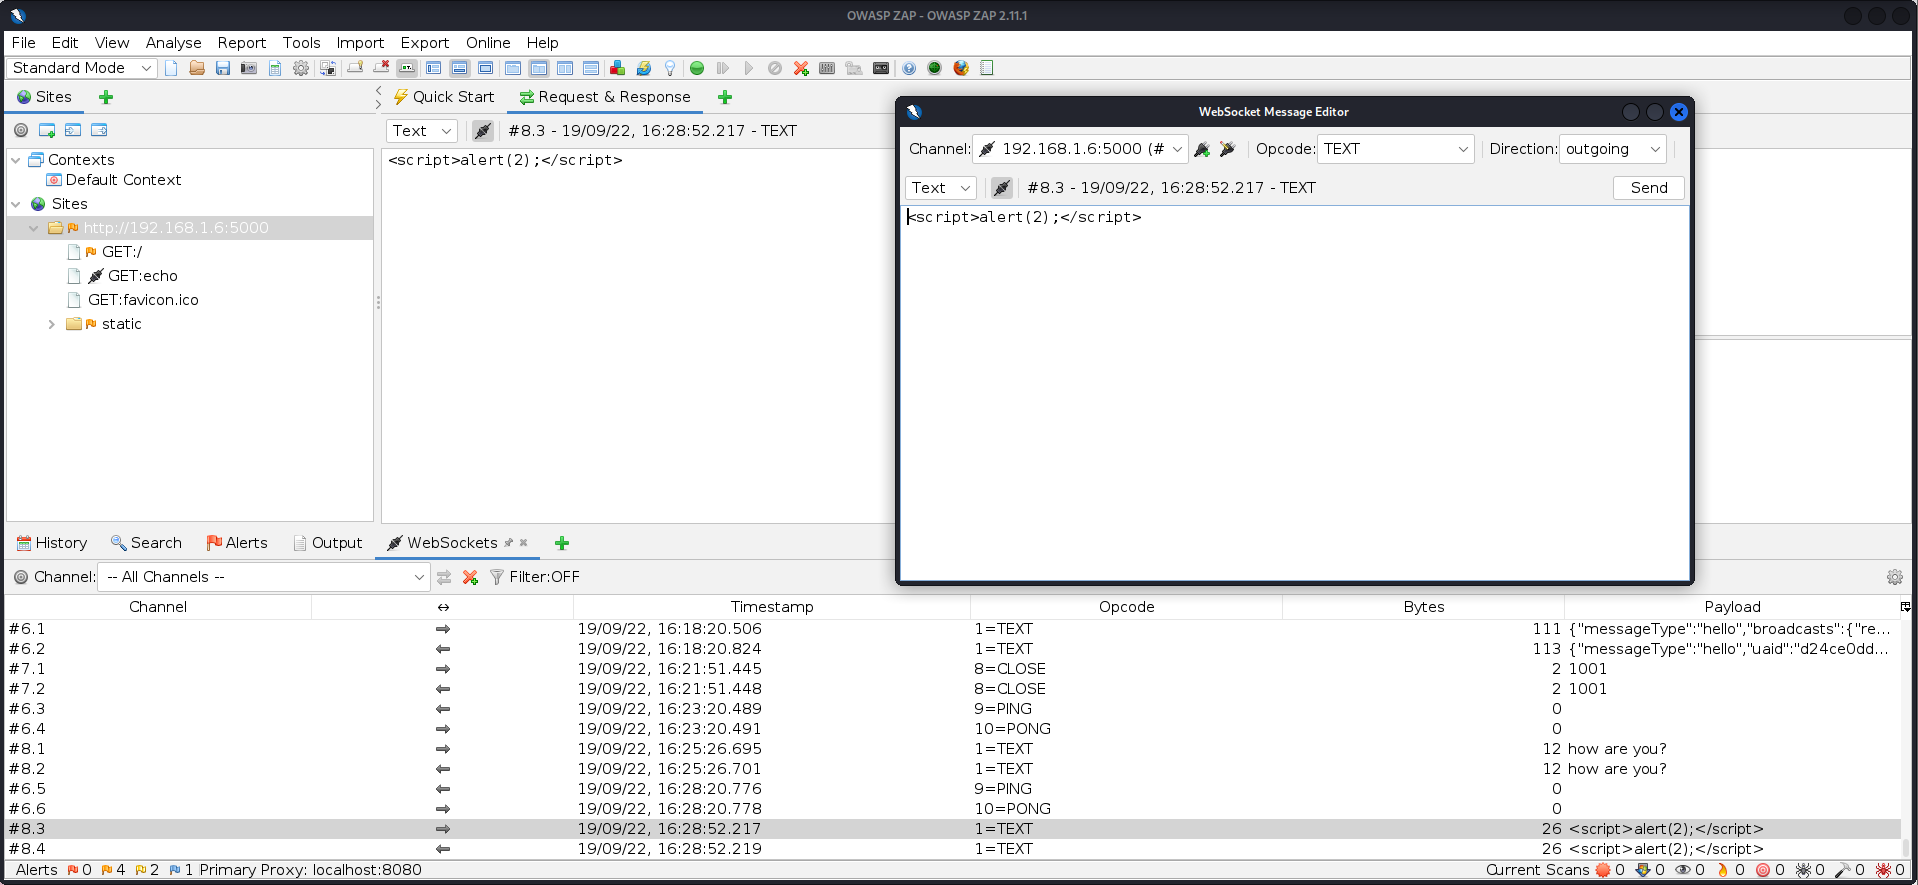This screenshot has height=885, width=1918.
Task: Open Text view dropdown in Message Editor
Action: [x=941, y=188]
